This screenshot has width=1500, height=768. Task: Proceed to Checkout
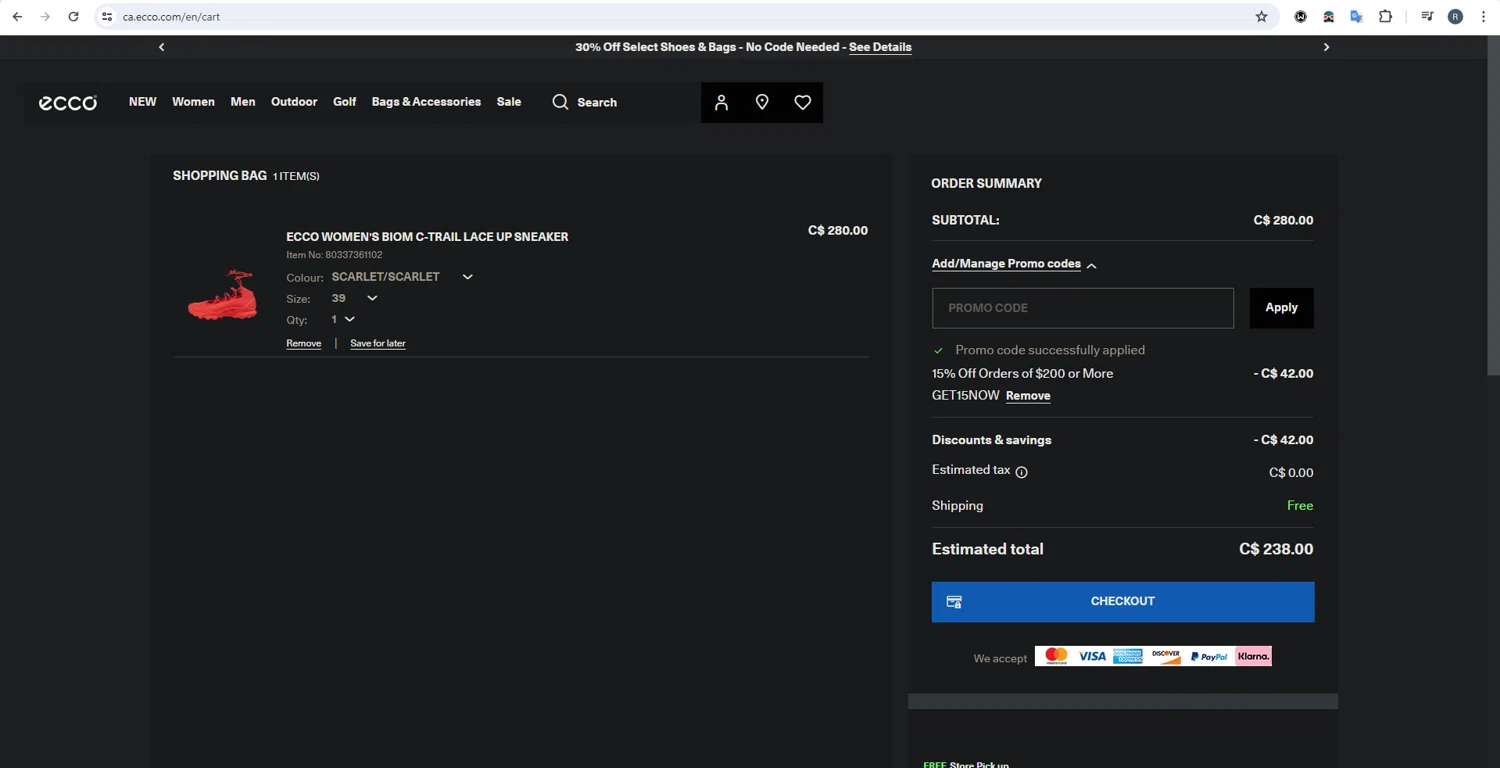(1123, 602)
